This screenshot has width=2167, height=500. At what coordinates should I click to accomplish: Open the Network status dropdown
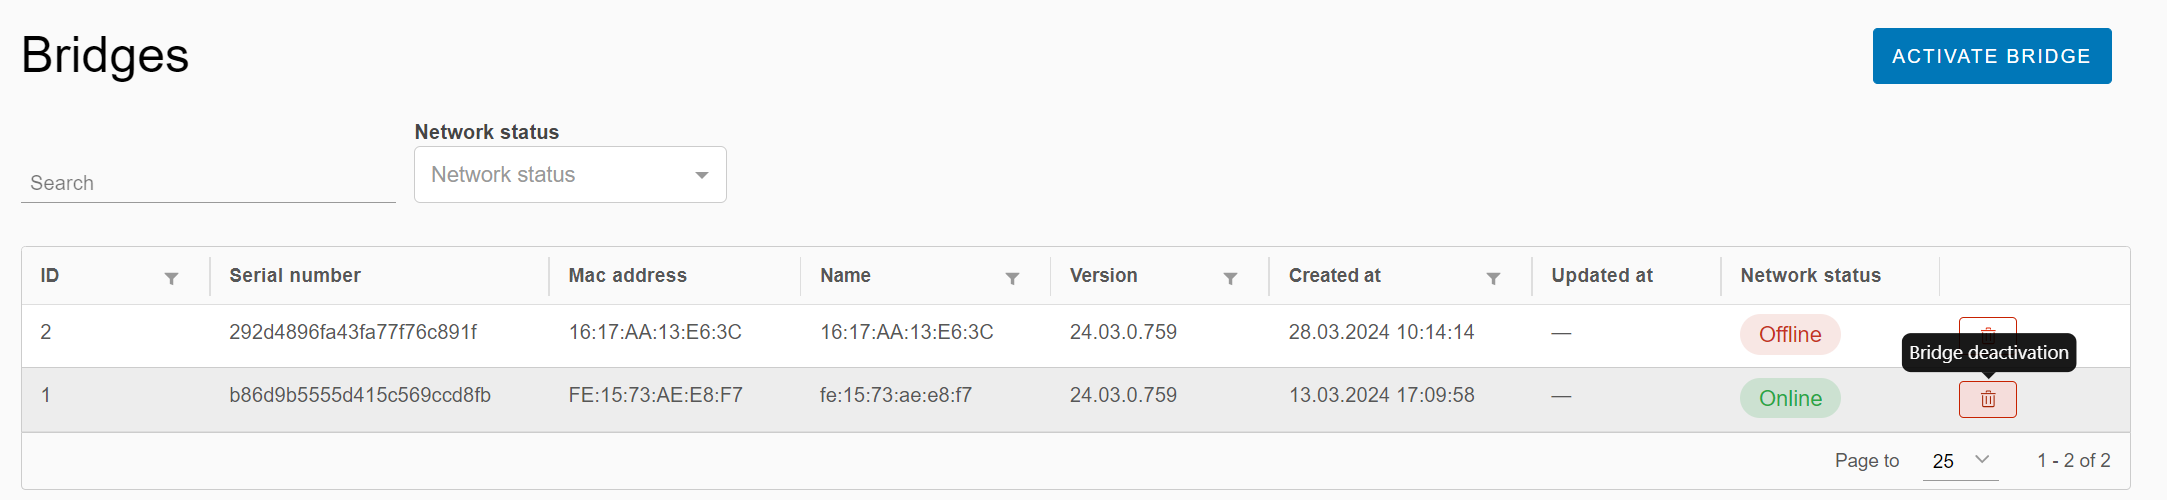click(569, 175)
